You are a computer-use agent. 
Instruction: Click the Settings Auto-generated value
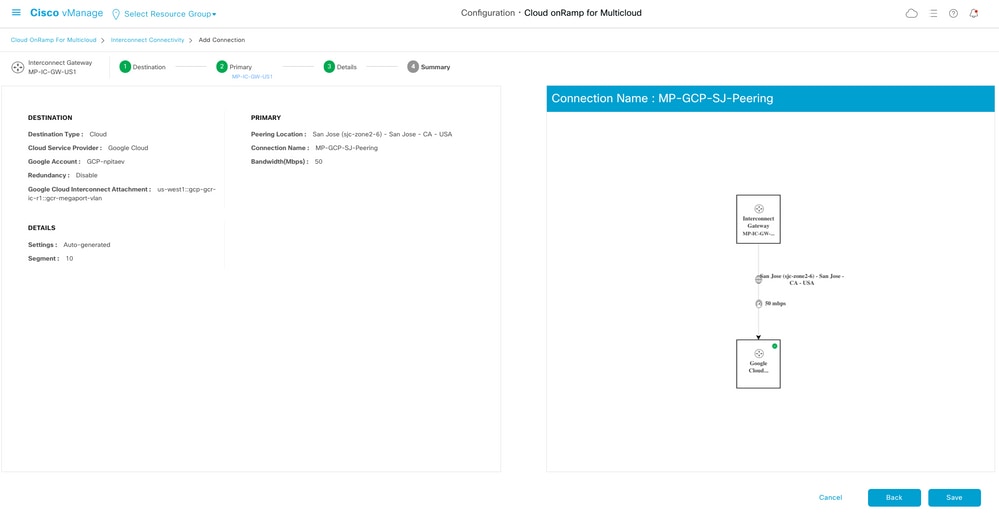pyautogui.click(x=87, y=245)
